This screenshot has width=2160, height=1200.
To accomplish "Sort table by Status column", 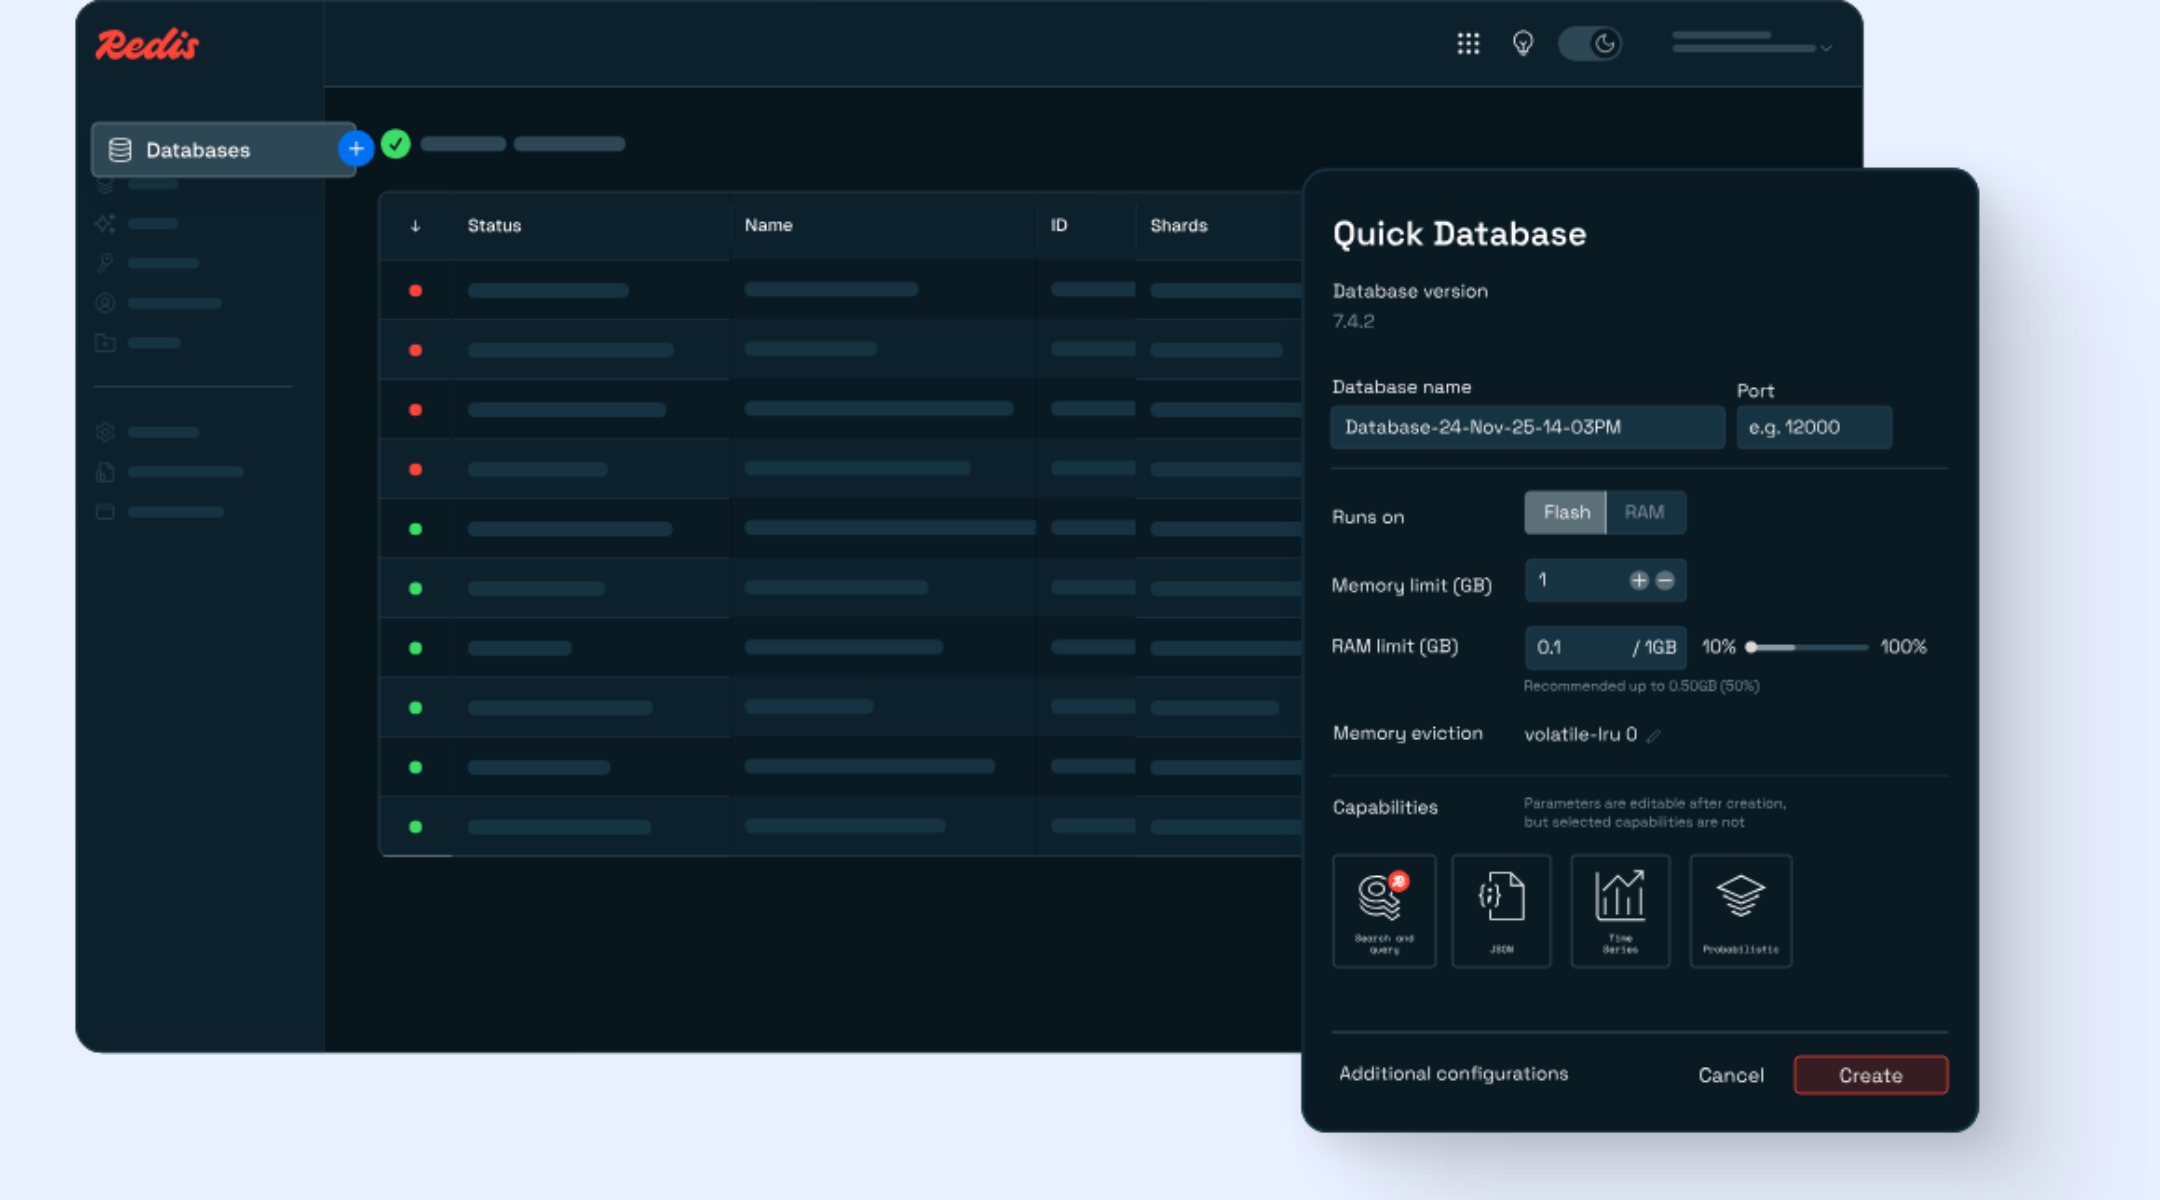I will tap(494, 226).
